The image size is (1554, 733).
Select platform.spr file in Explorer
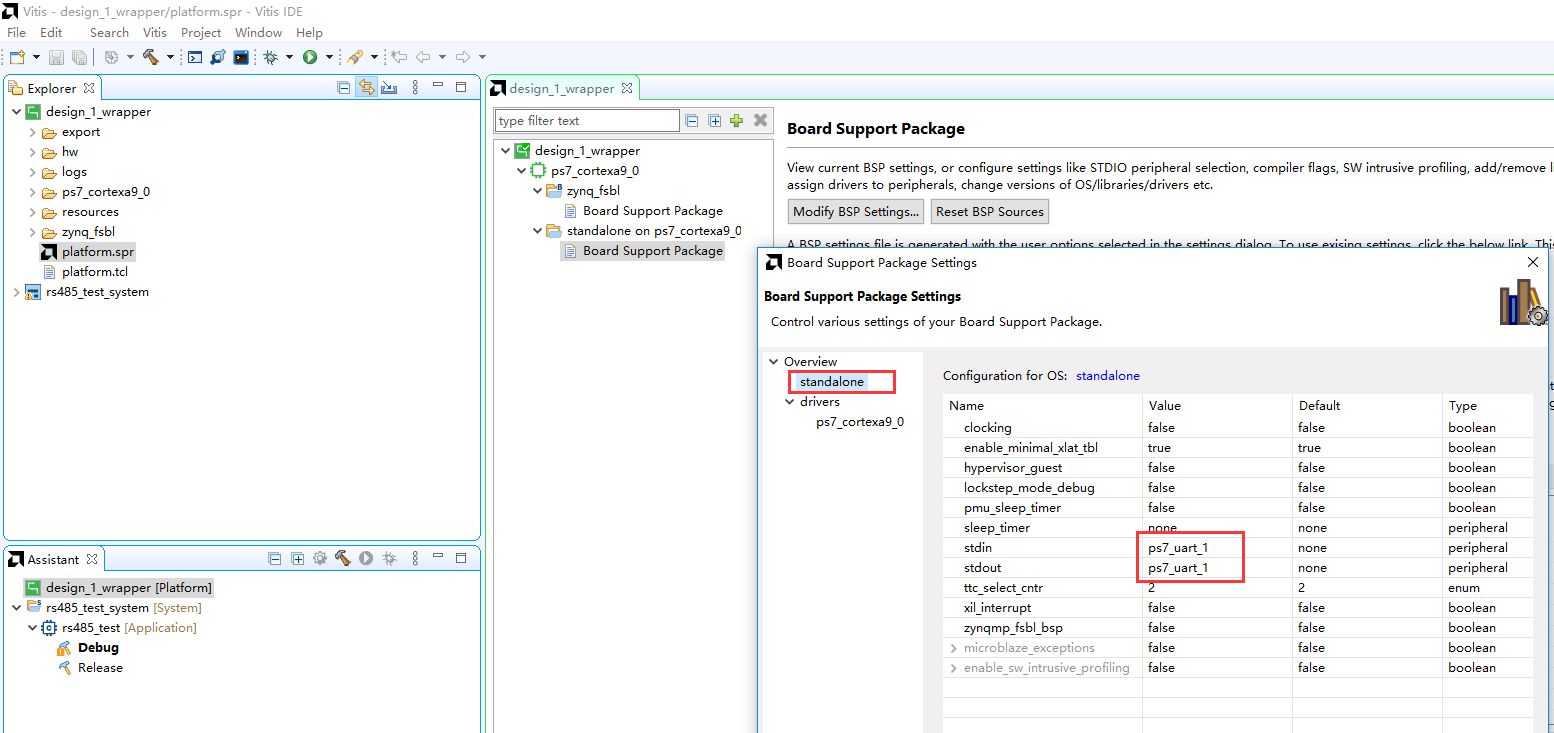[x=97, y=252]
